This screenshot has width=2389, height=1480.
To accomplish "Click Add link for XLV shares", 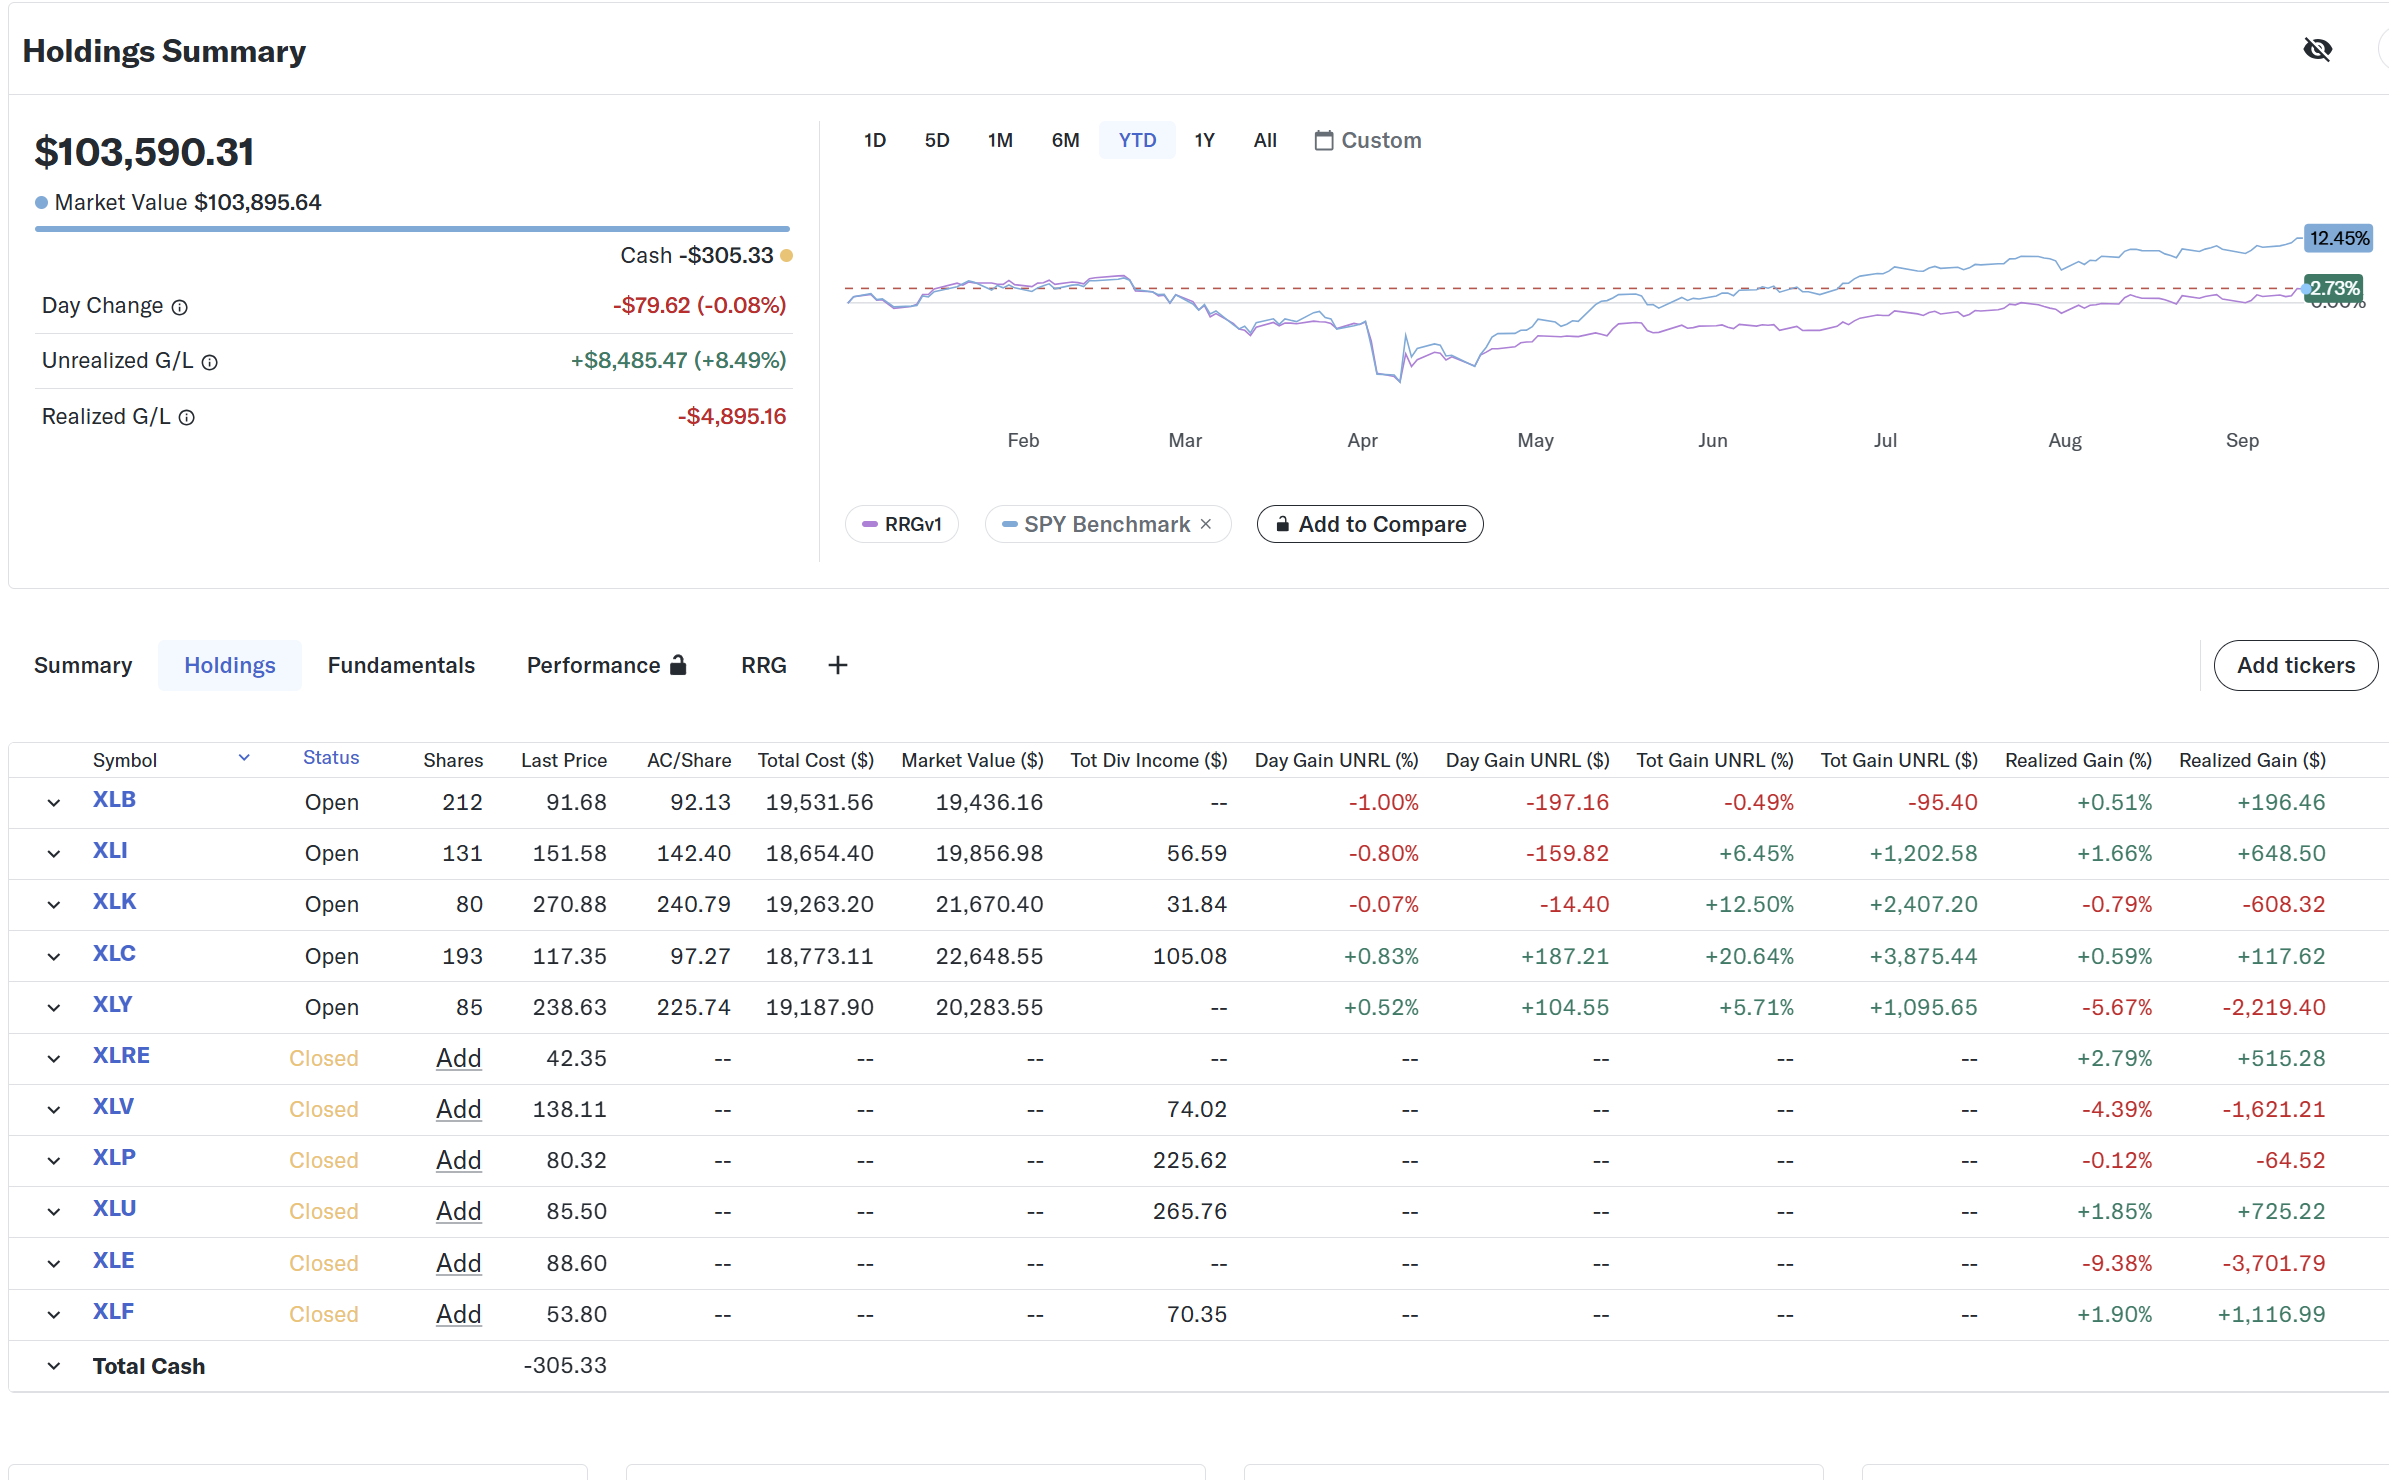I will (458, 1109).
